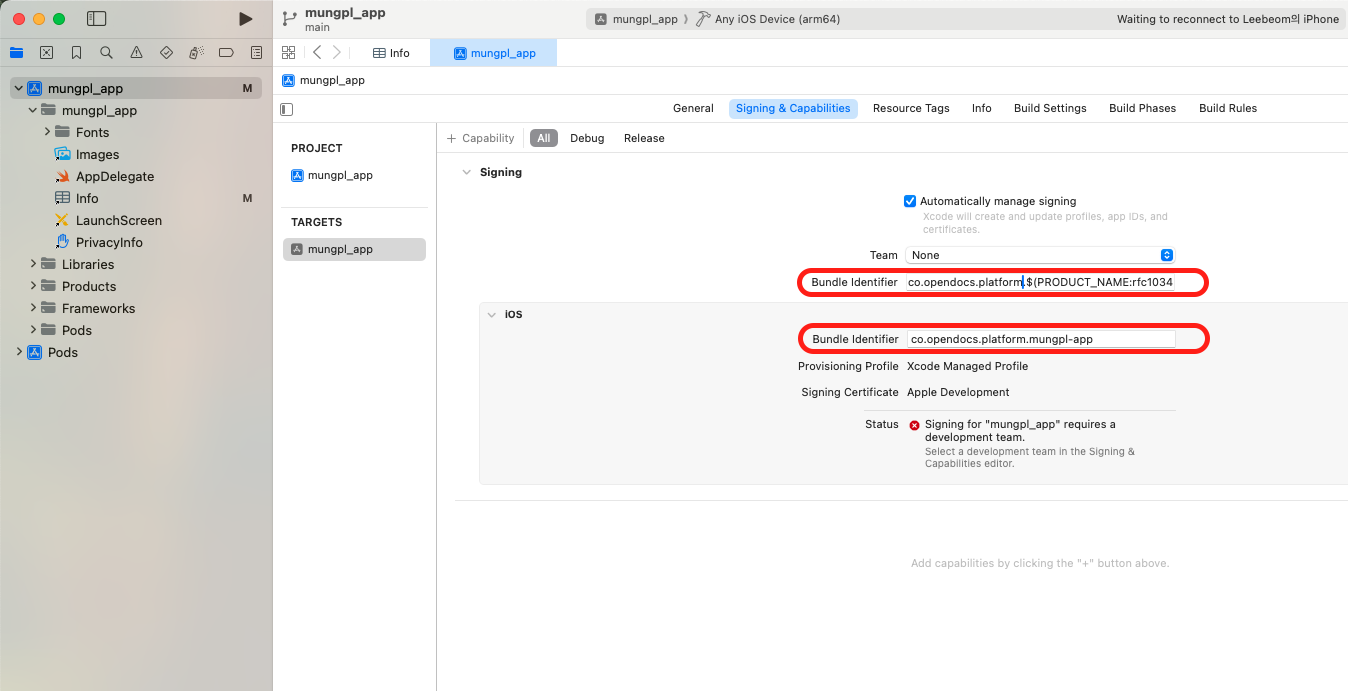Select the All configuration filter
Viewport: 1348px width, 691px height.
pos(544,138)
